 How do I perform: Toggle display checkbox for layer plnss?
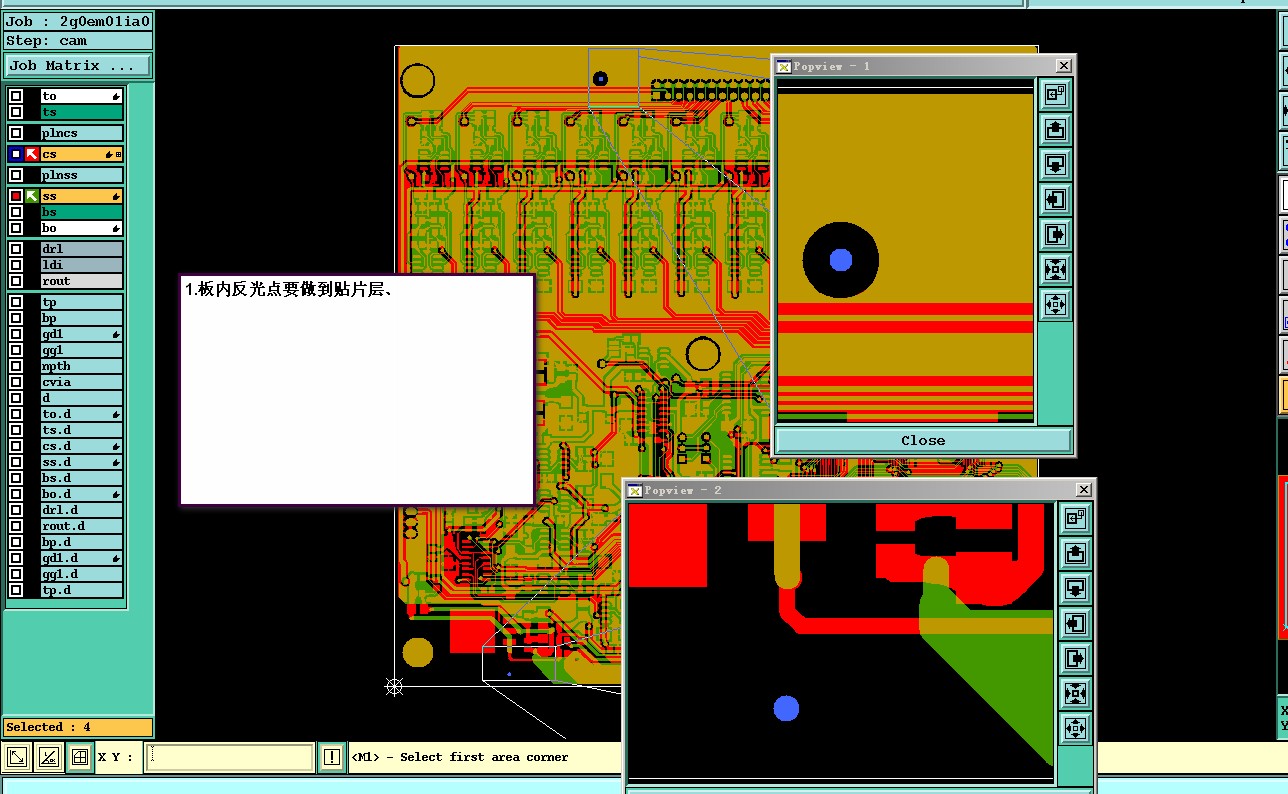tap(16, 175)
